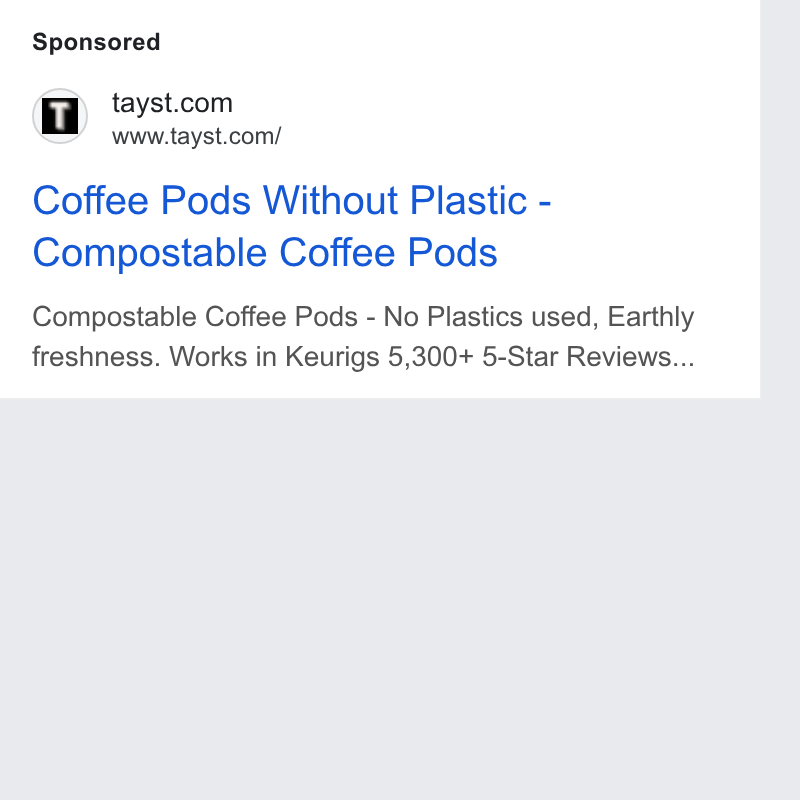Viewport: 800px width, 800px height.
Task: Click the Tayst black T favicon
Action: (60, 116)
